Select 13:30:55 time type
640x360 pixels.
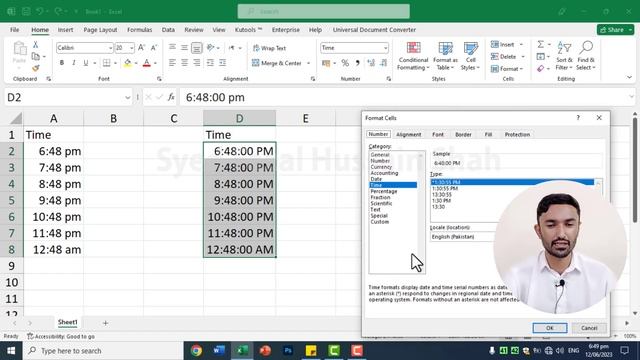pyautogui.click(x=442, y=195)
